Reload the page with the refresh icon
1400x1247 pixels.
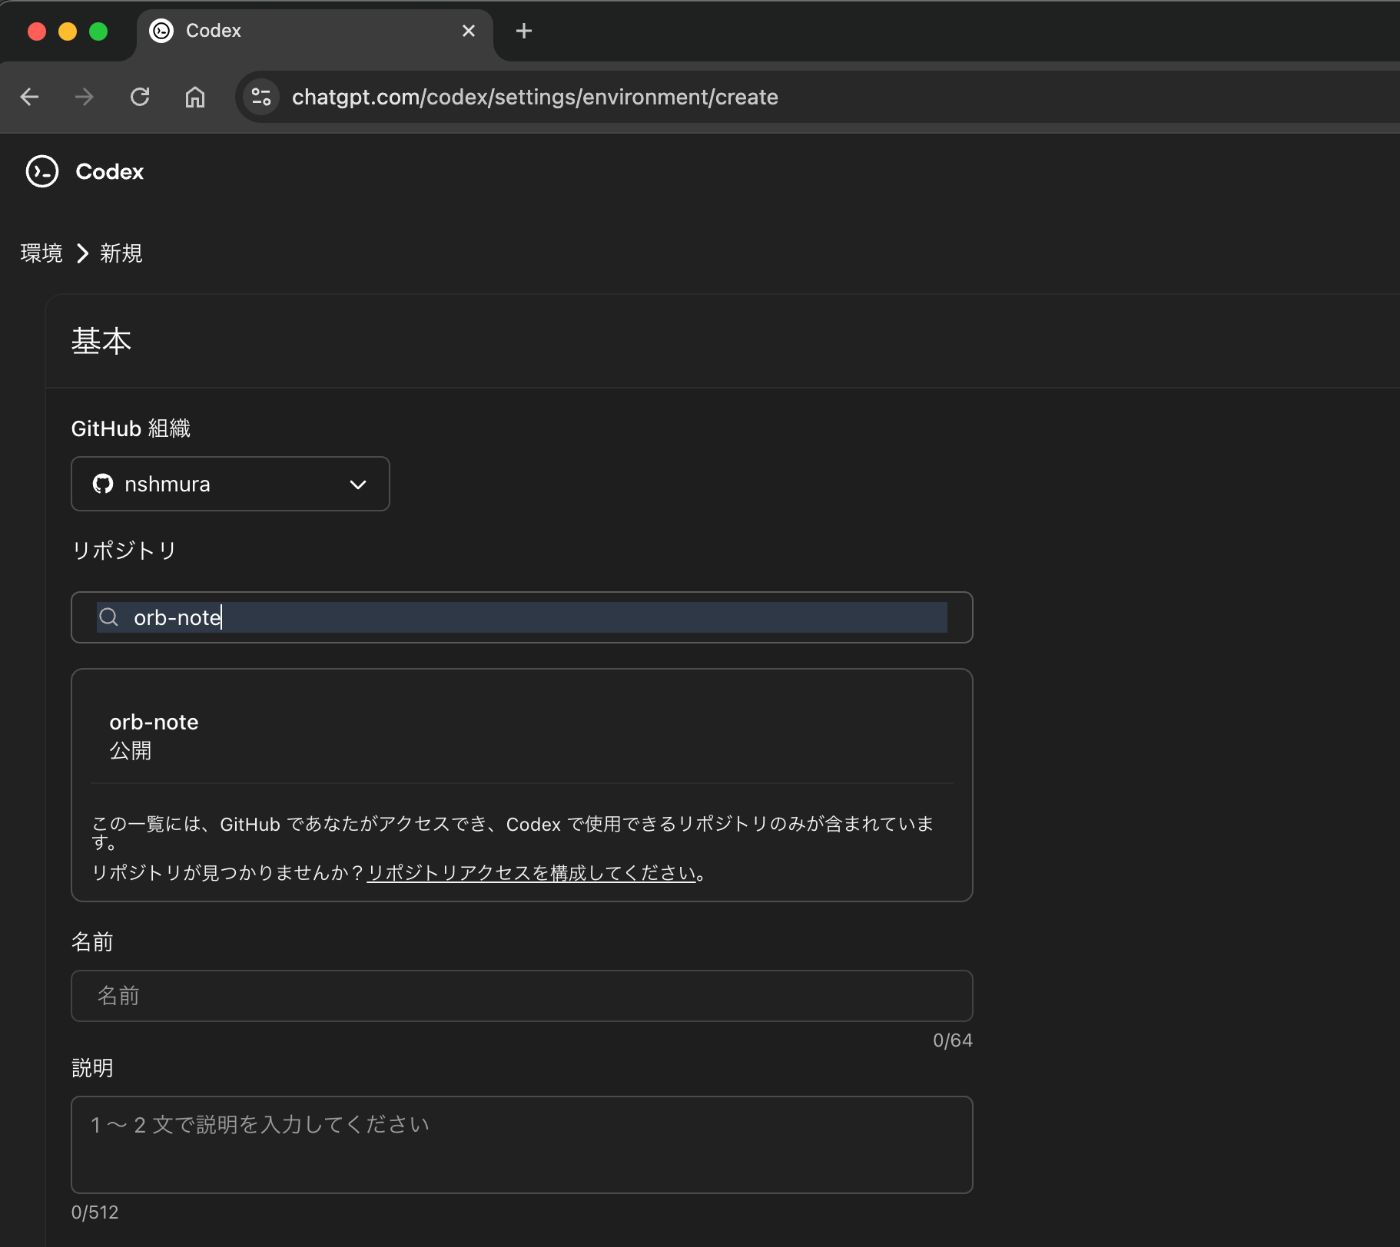pos(140,97)
